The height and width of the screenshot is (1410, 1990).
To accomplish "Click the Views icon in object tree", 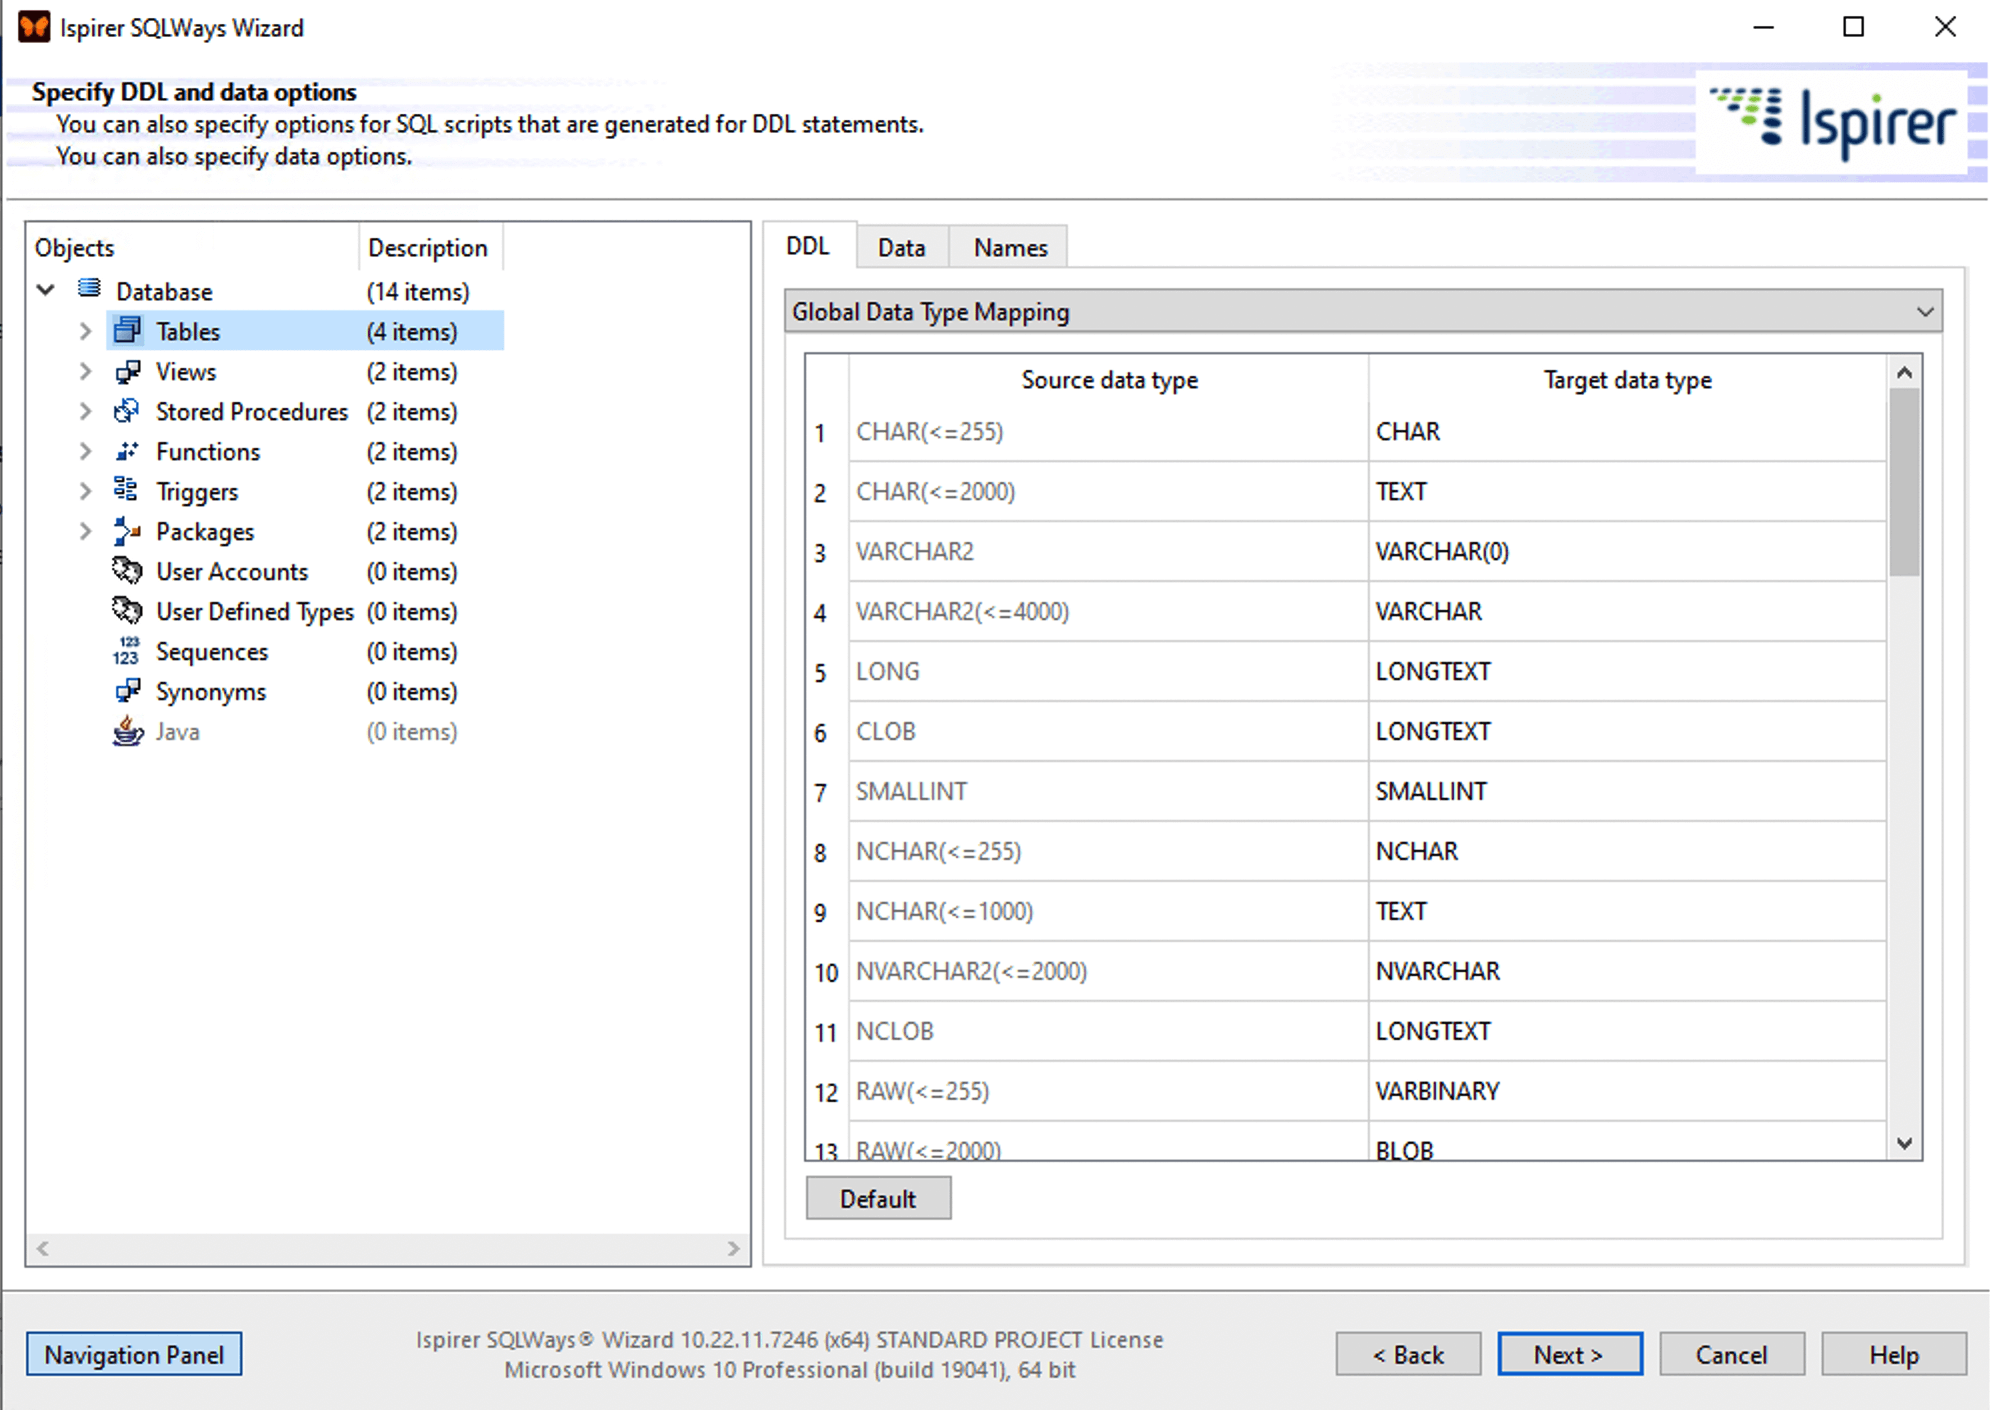I will point(127,372).
